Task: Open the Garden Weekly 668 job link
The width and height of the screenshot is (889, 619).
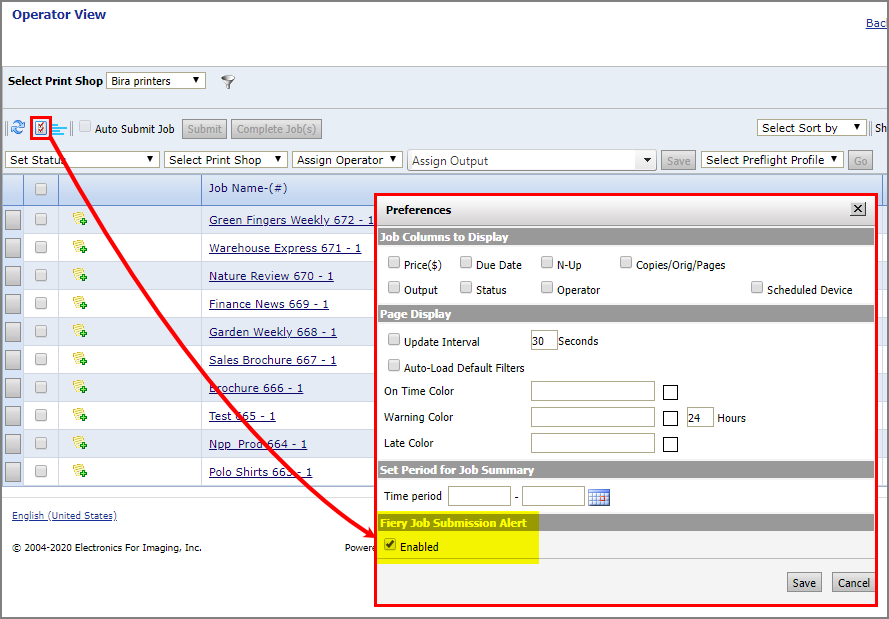Action: point(272,332)
